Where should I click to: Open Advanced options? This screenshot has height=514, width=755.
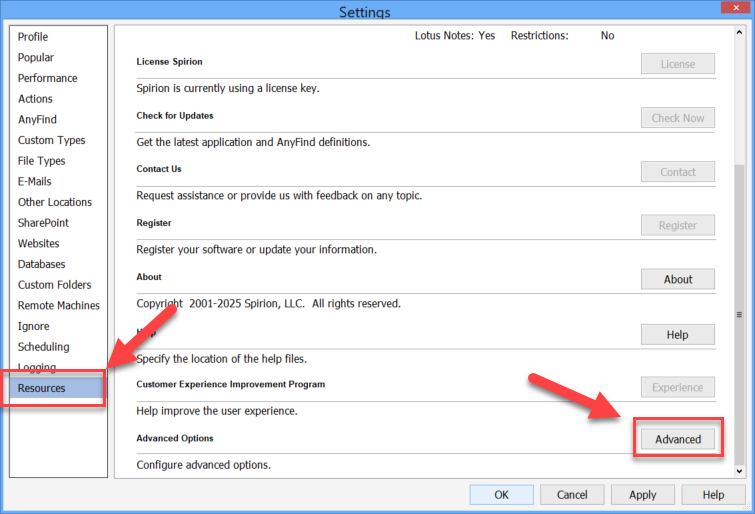click(677, 439)
